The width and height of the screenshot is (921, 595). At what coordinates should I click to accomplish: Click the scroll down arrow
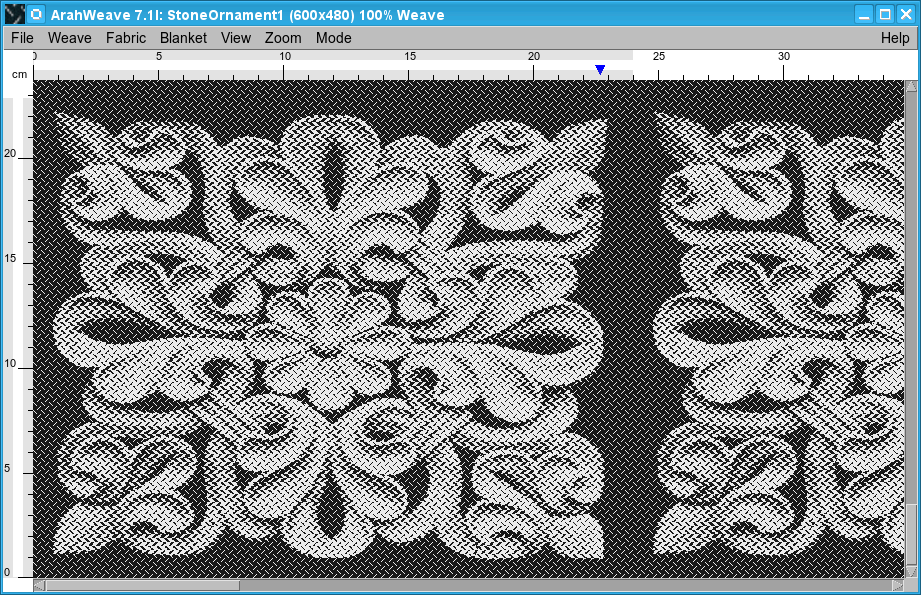point(911,572)
